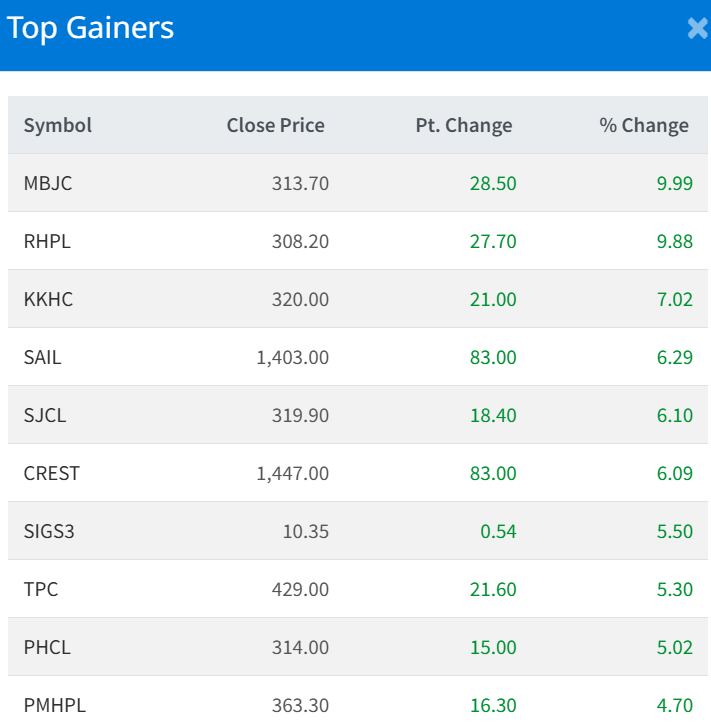711x724 pixels.
Task: Open the MBJC stock symbol
Action: [x=48, y=183]
